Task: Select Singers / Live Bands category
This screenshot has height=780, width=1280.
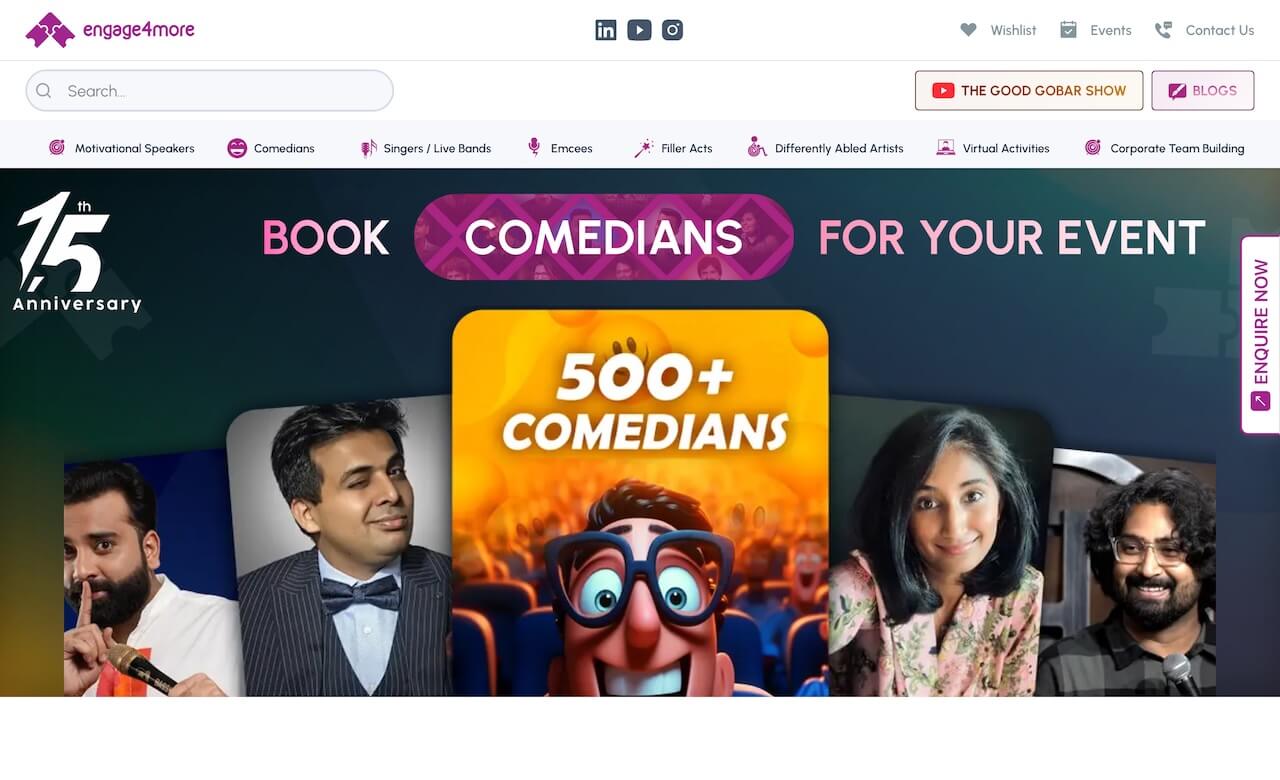Action: 426,148
